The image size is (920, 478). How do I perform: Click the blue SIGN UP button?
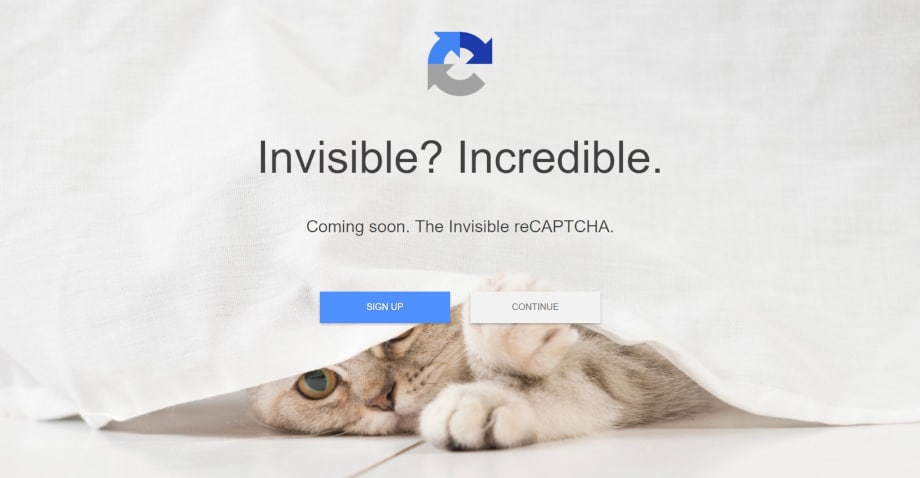pos(385,307)
